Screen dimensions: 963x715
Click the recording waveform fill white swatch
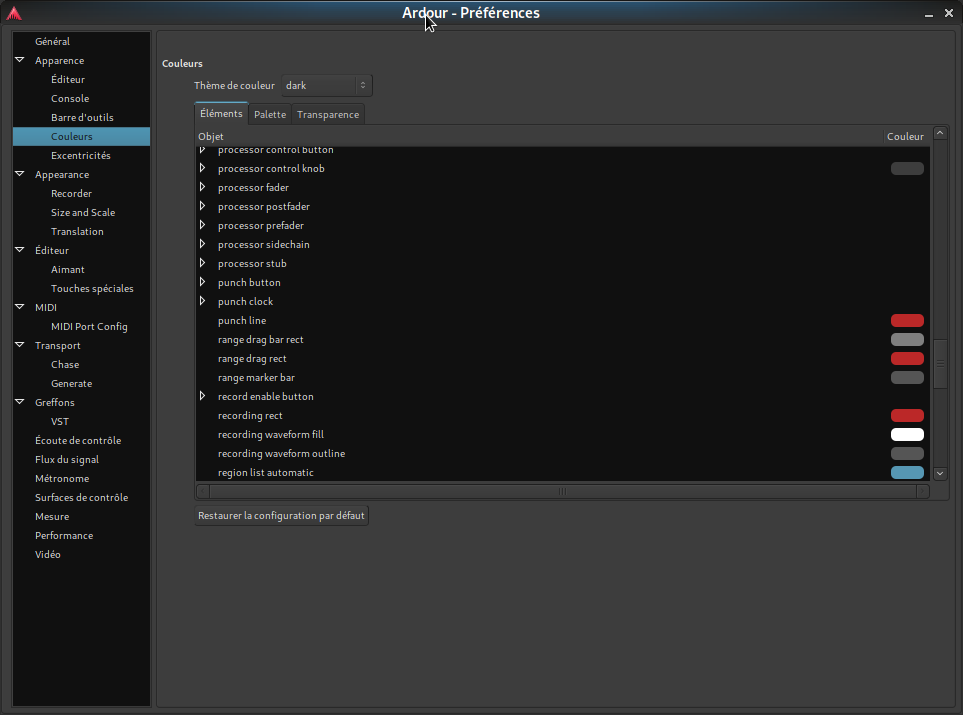(x=907, y=435)
